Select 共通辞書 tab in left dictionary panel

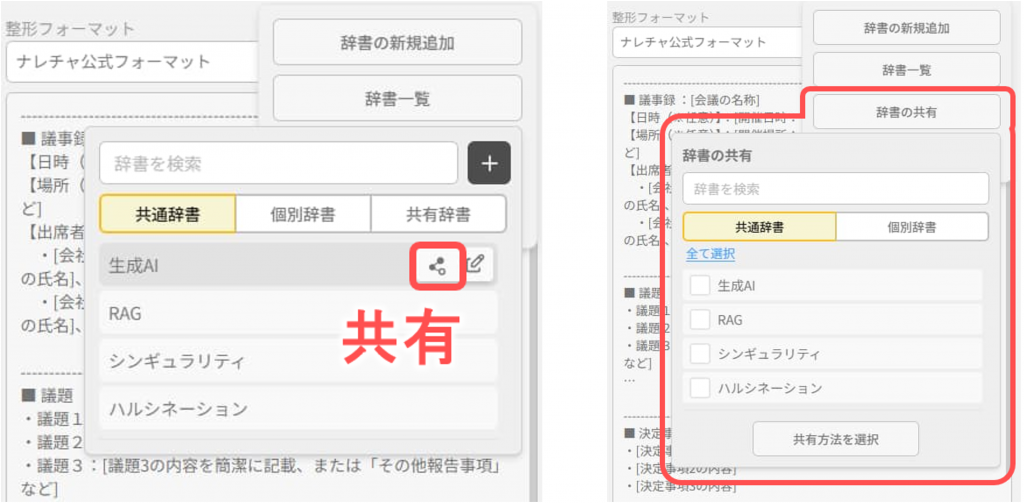pyautogui.click(x=168, y=214)
